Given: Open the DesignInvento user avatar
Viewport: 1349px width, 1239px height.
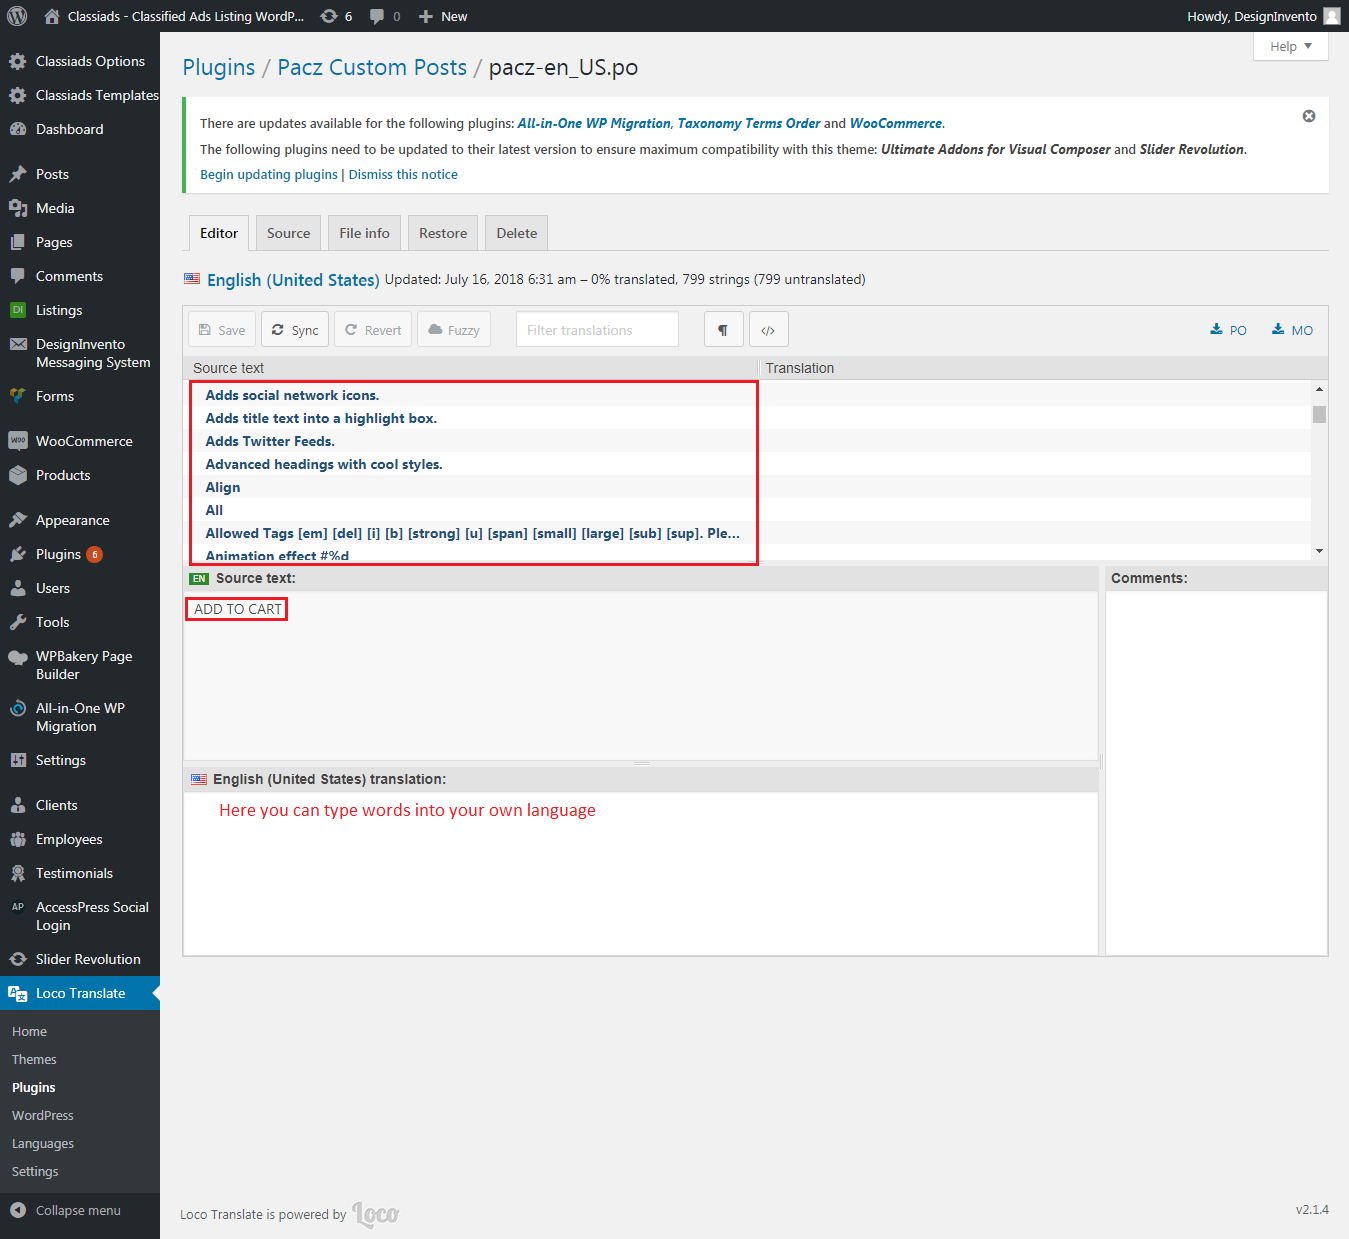Looking at the screenshot, I should [1331, 16].
